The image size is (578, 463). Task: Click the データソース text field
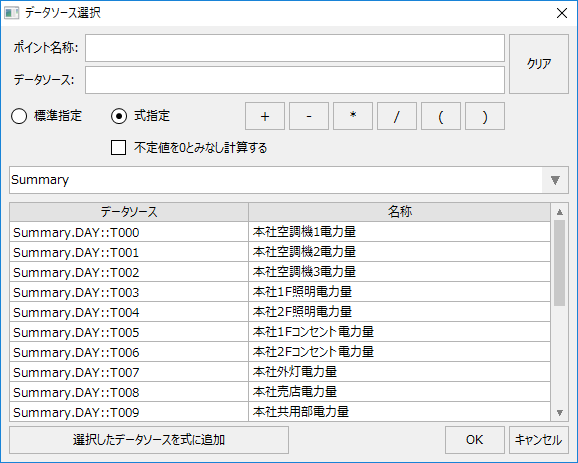point(295,80)
